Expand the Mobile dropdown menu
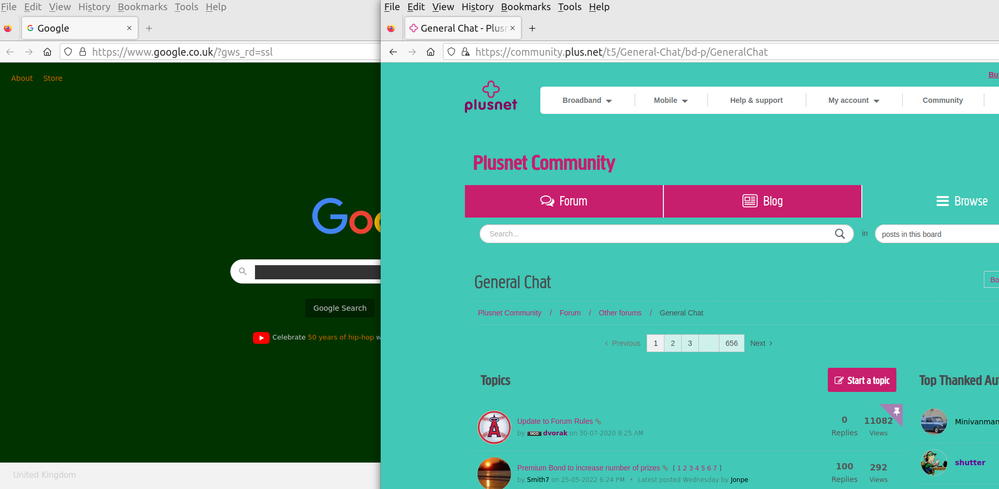The height and width of the screenshot is (489, 999). [x=671, y=101]
